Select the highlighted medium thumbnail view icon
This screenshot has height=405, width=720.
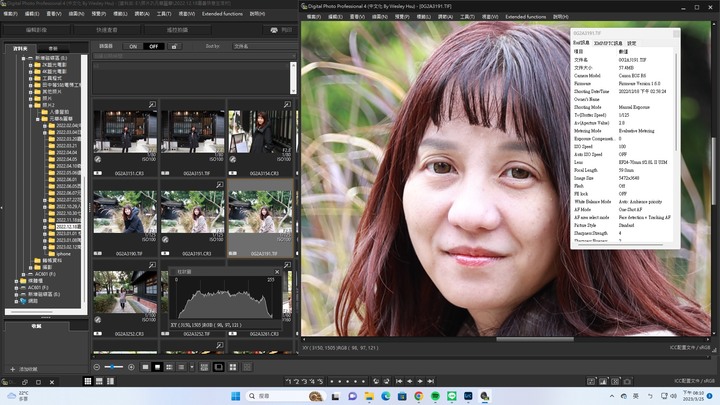pos(158,367)
